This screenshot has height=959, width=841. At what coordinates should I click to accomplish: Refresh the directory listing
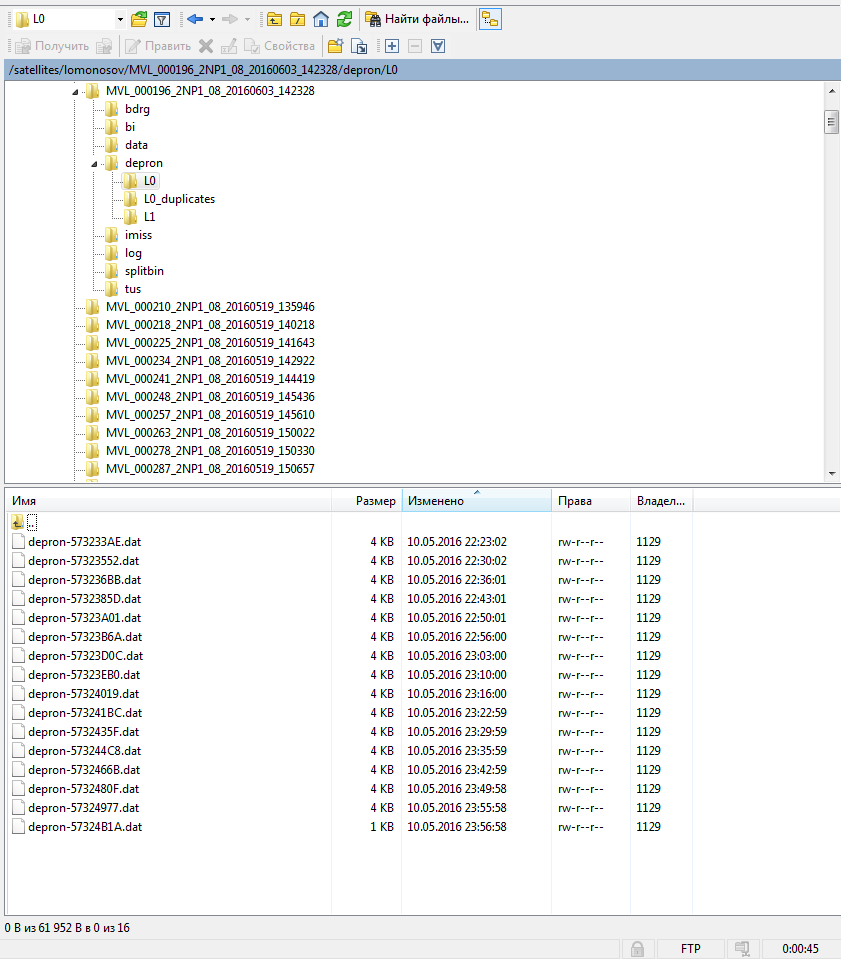[x=344, y=19]
